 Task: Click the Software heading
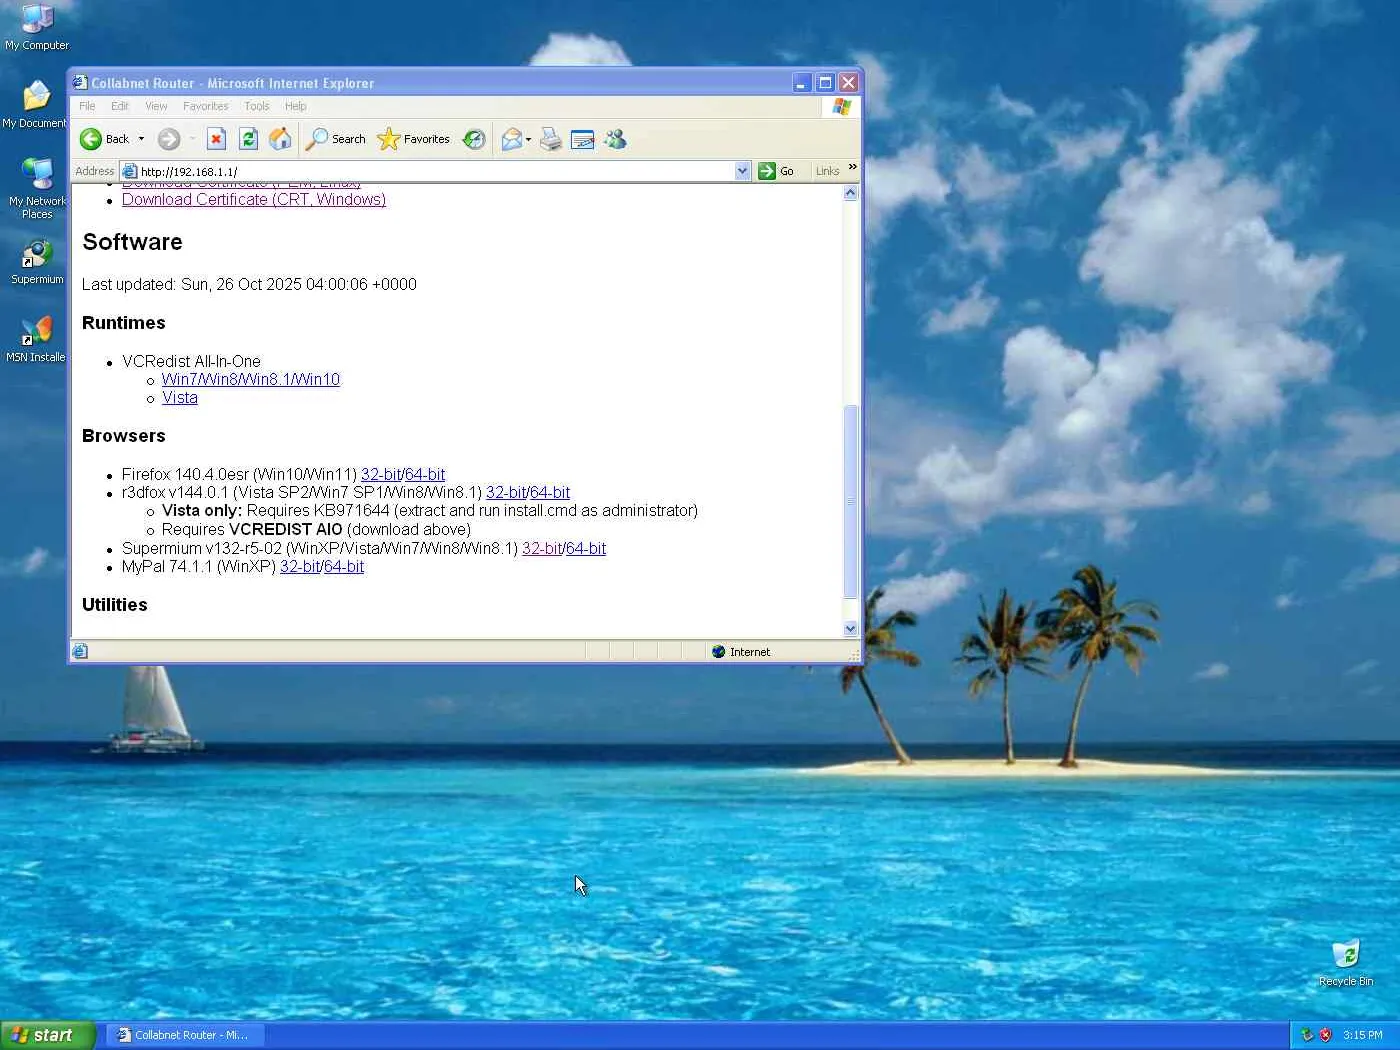[x=133, y=242]
